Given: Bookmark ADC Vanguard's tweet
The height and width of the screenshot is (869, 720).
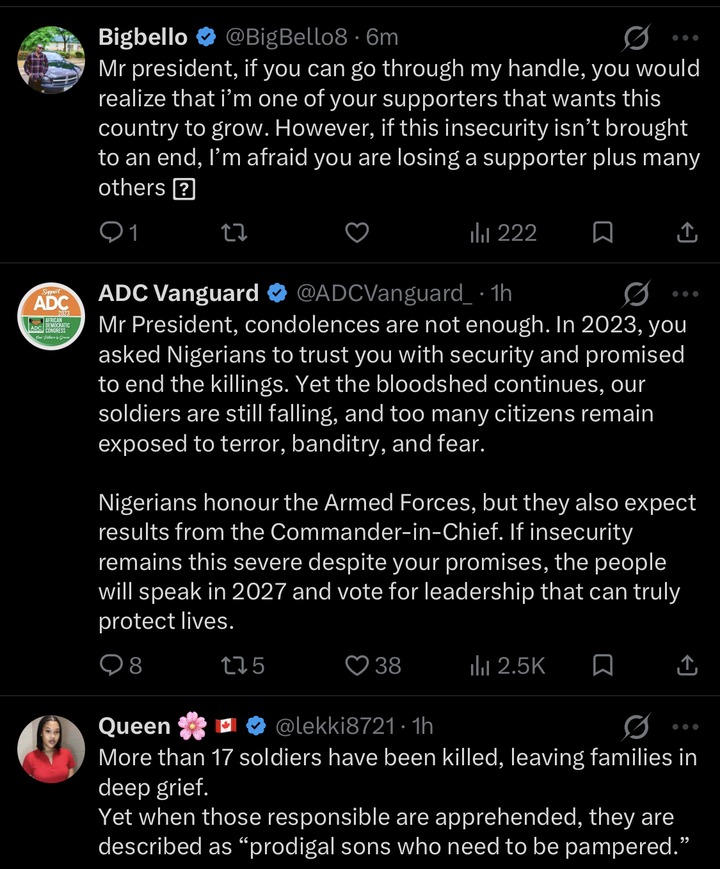Looking at the screenshot, I should [603, 664].
